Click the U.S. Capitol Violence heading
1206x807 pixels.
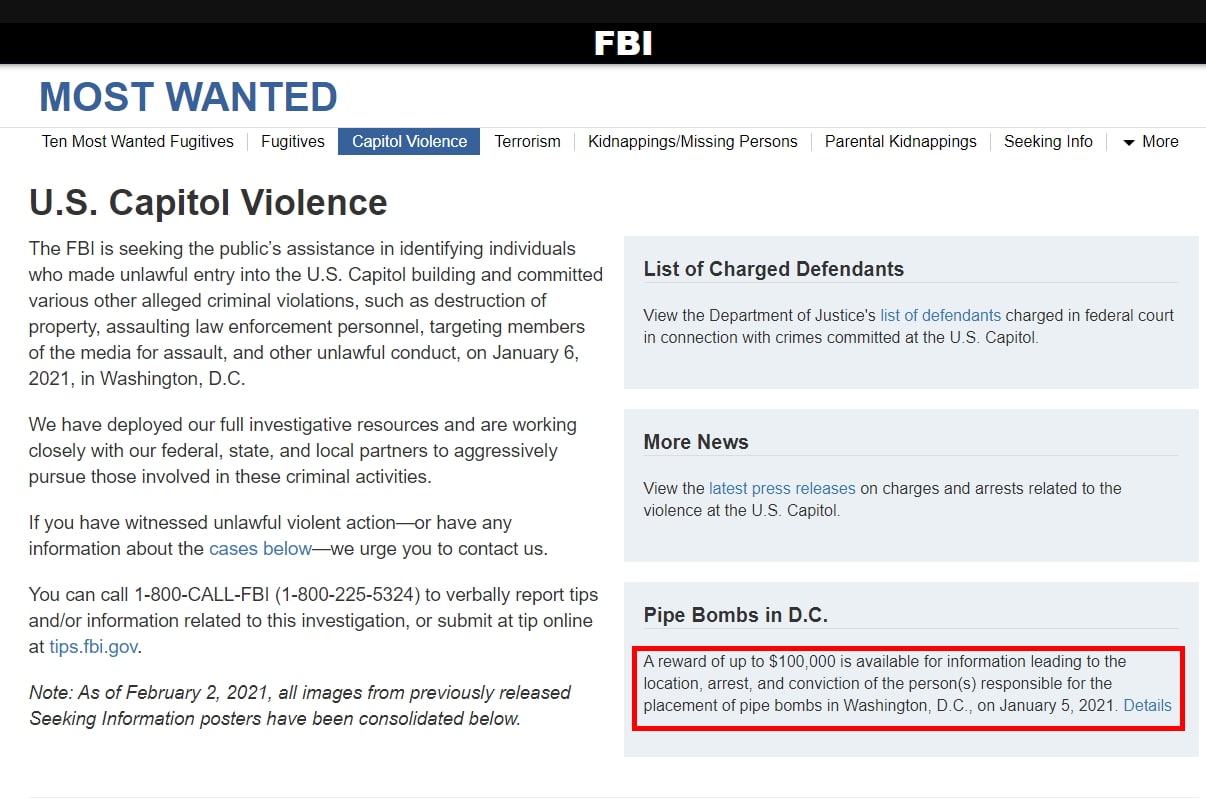[208, 202]
